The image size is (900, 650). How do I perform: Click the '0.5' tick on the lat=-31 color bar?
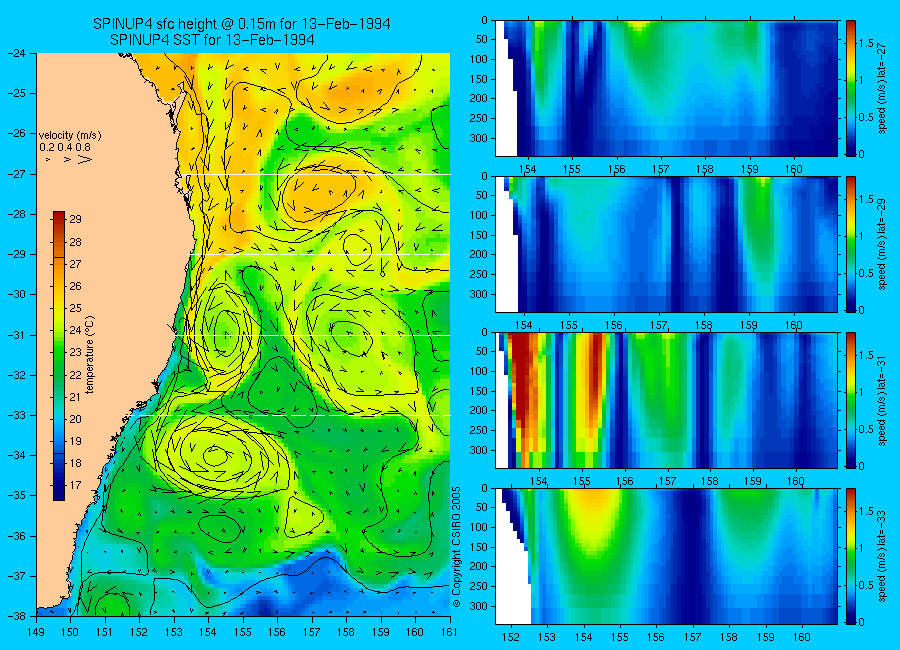coord(866,429)
